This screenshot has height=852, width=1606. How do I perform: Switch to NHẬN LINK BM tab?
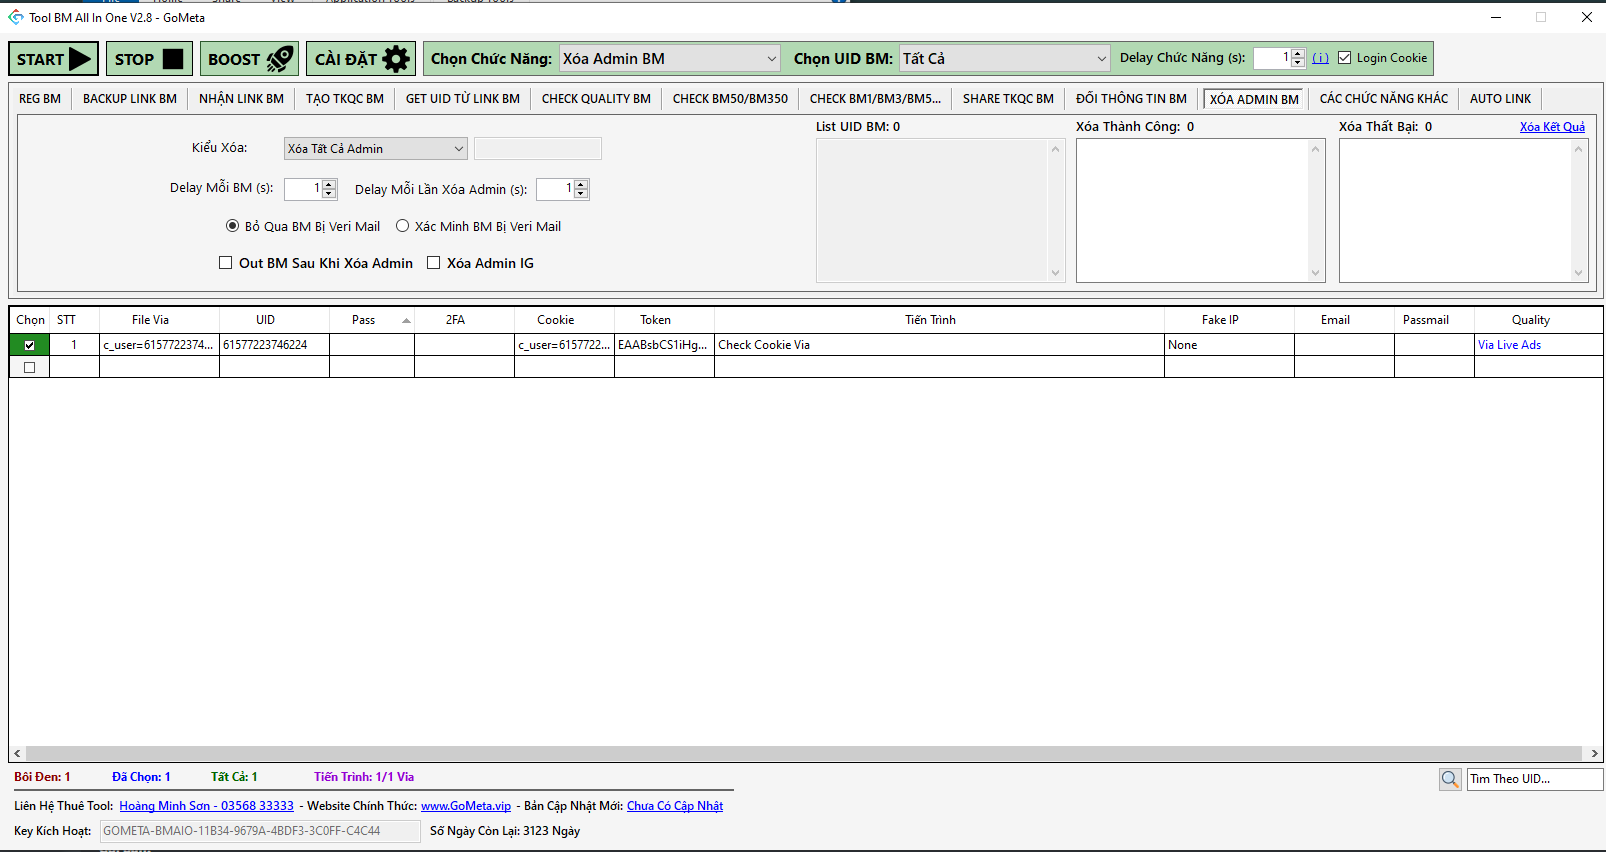(241, 99)
